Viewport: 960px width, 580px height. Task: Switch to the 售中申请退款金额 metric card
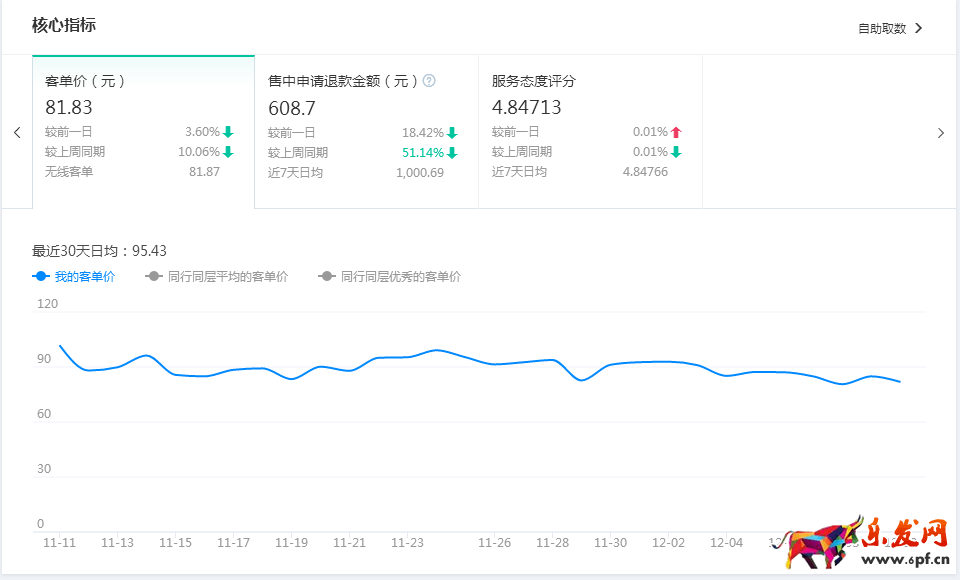tap(366, 131)
